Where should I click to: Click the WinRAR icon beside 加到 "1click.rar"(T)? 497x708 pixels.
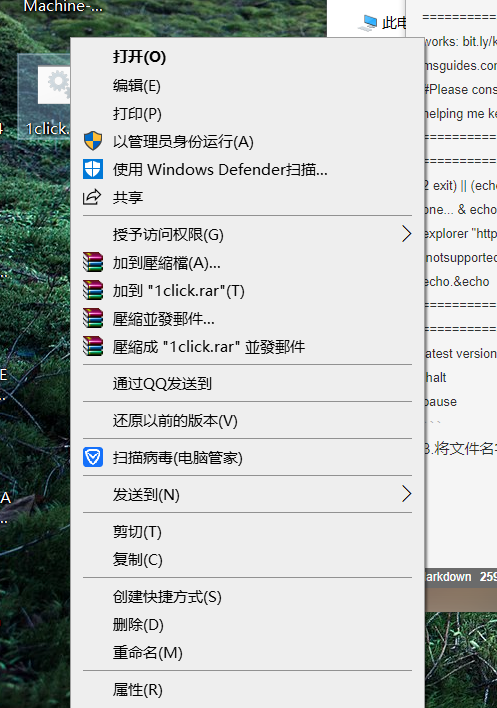pos(93,290)
